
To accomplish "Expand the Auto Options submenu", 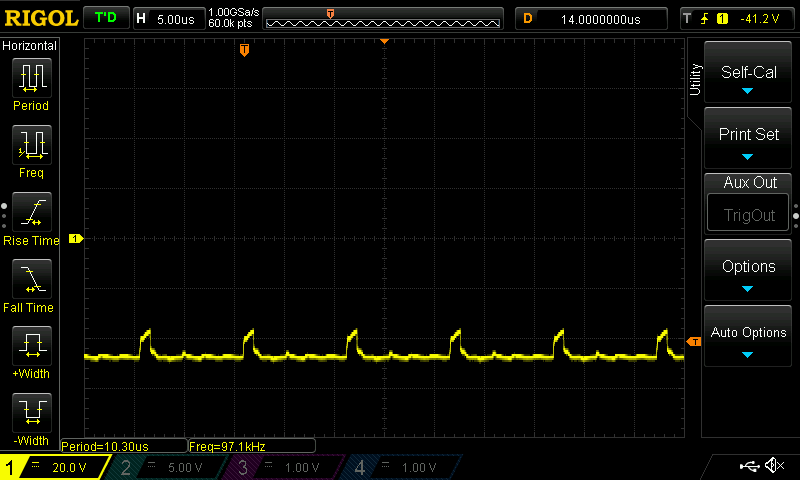I will click(x=748, y=336).
